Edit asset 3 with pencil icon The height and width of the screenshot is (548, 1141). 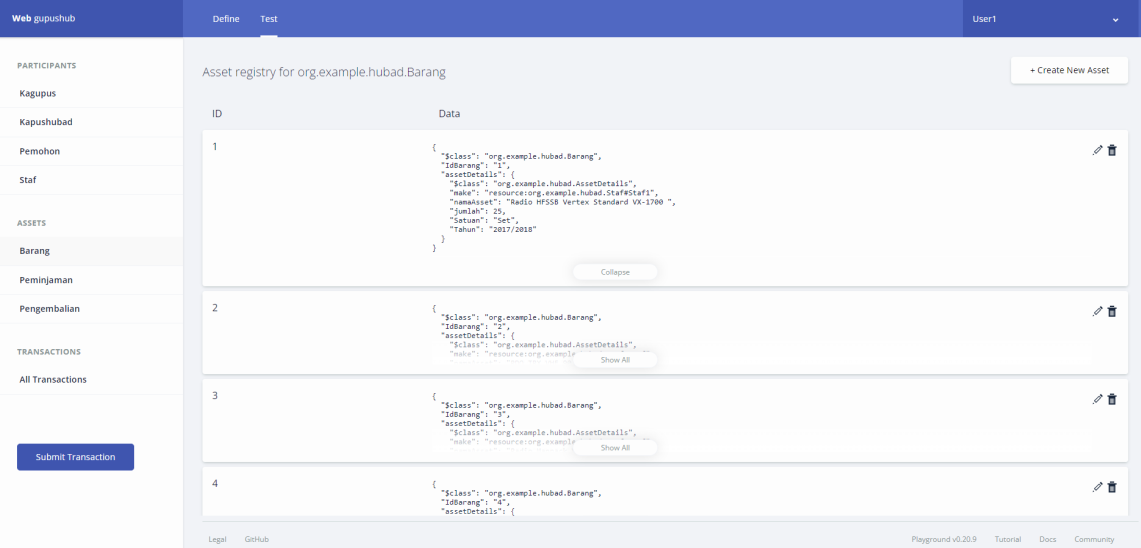1098,399
